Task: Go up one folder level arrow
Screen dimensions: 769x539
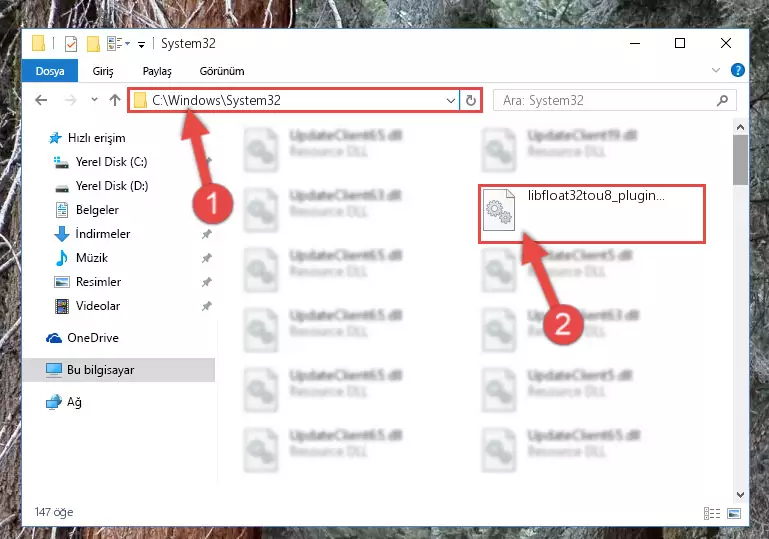Action: point(115,101)
